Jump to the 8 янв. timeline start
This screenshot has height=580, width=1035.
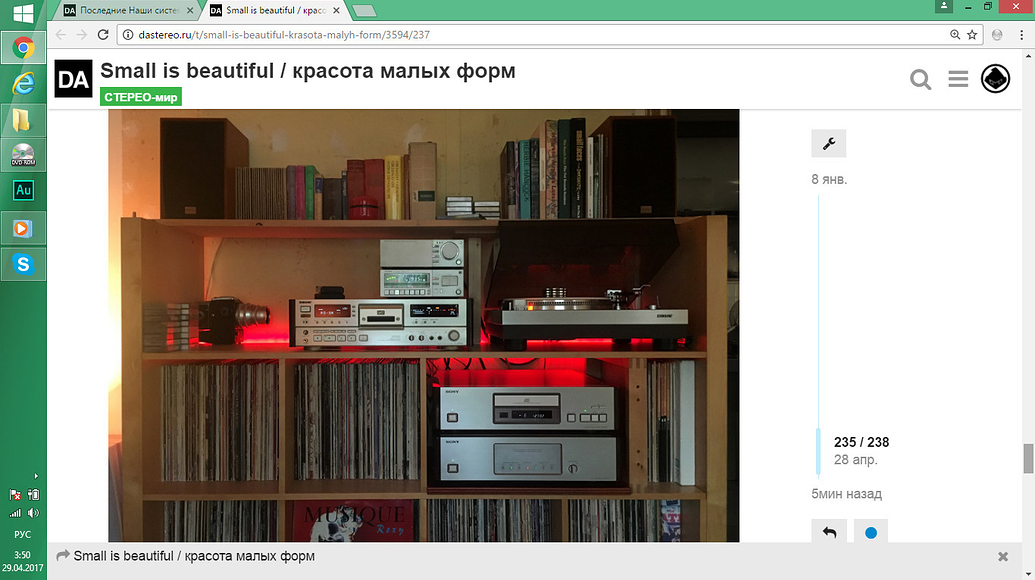point(829,179)
